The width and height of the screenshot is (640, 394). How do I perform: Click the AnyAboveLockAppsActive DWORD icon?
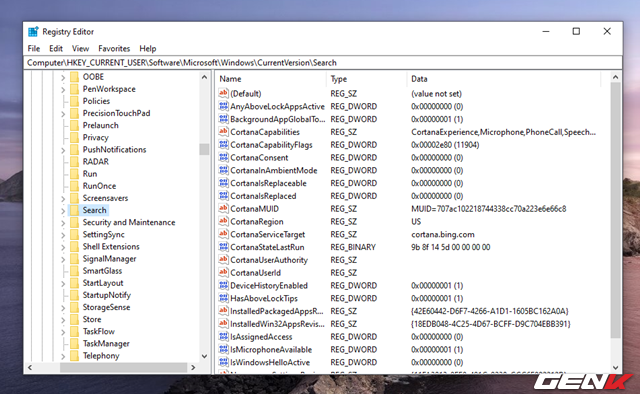223,106
